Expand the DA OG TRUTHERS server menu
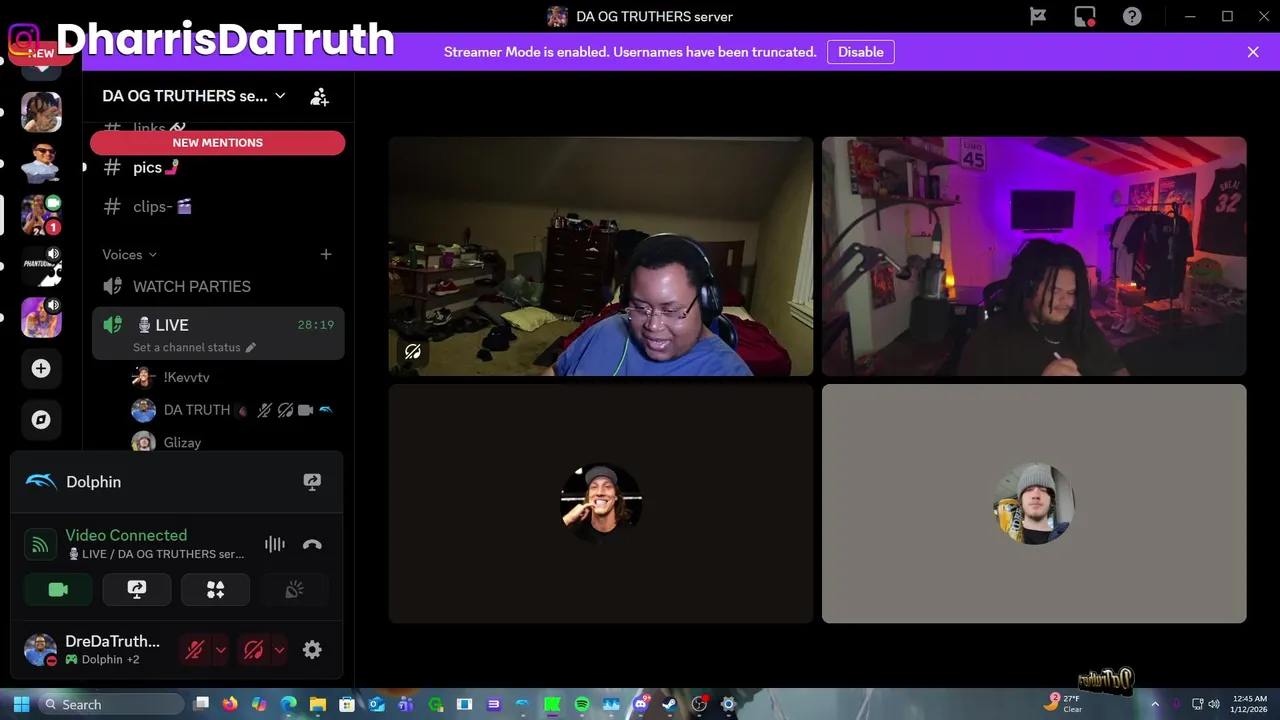This screenshot has height=720, width=1280. click(194, 96)
